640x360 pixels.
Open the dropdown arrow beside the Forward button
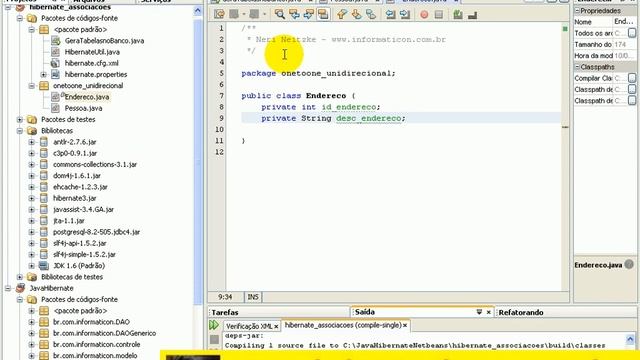(264, 15)
